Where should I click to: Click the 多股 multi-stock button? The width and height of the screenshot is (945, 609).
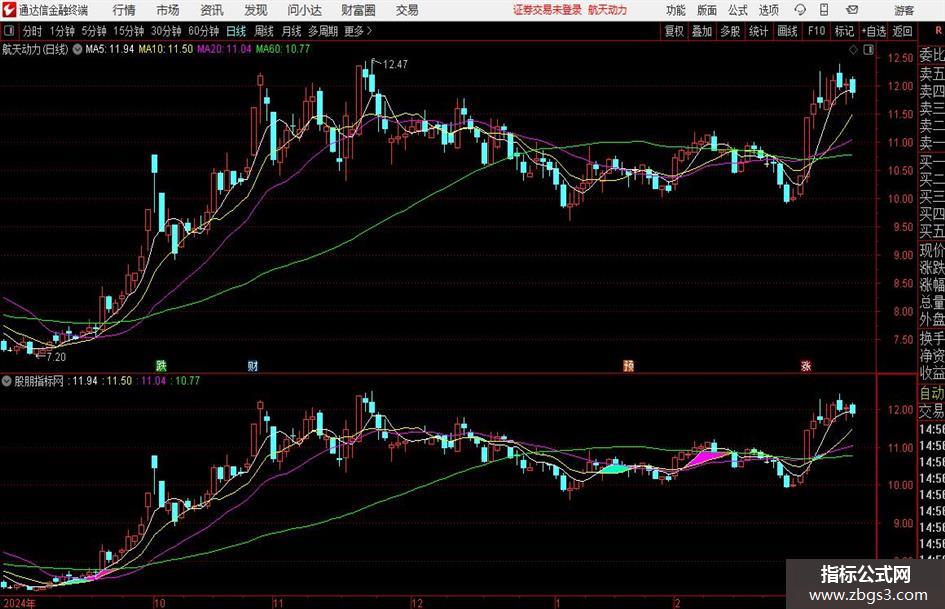pos(730,31)
